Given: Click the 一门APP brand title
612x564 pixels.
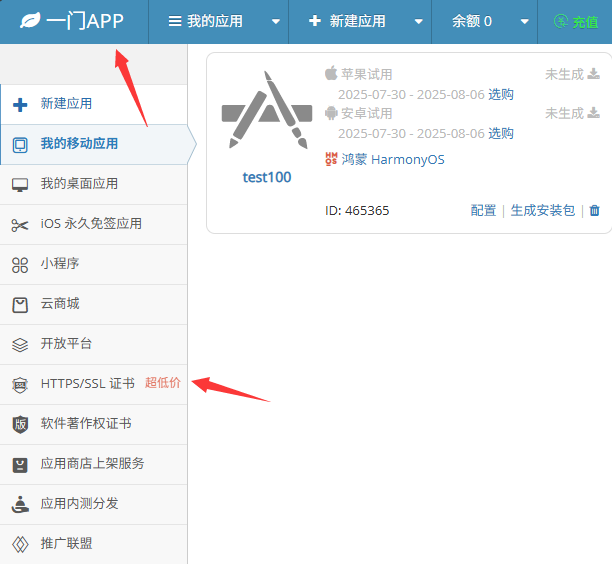Looking at the screenshot, I should [85, 21].
